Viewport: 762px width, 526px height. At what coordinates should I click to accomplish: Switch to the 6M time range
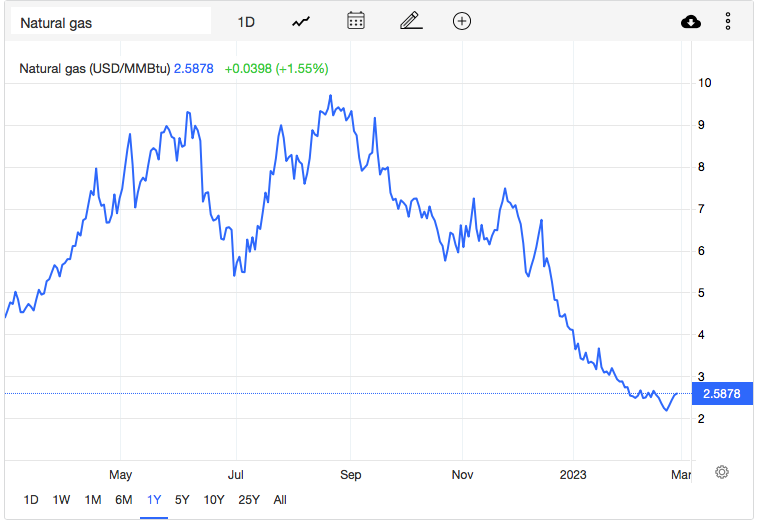124,500
